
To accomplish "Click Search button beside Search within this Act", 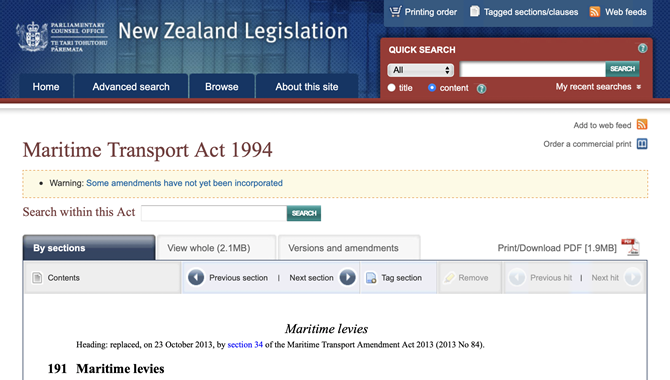I will click(x=304, y=213).
